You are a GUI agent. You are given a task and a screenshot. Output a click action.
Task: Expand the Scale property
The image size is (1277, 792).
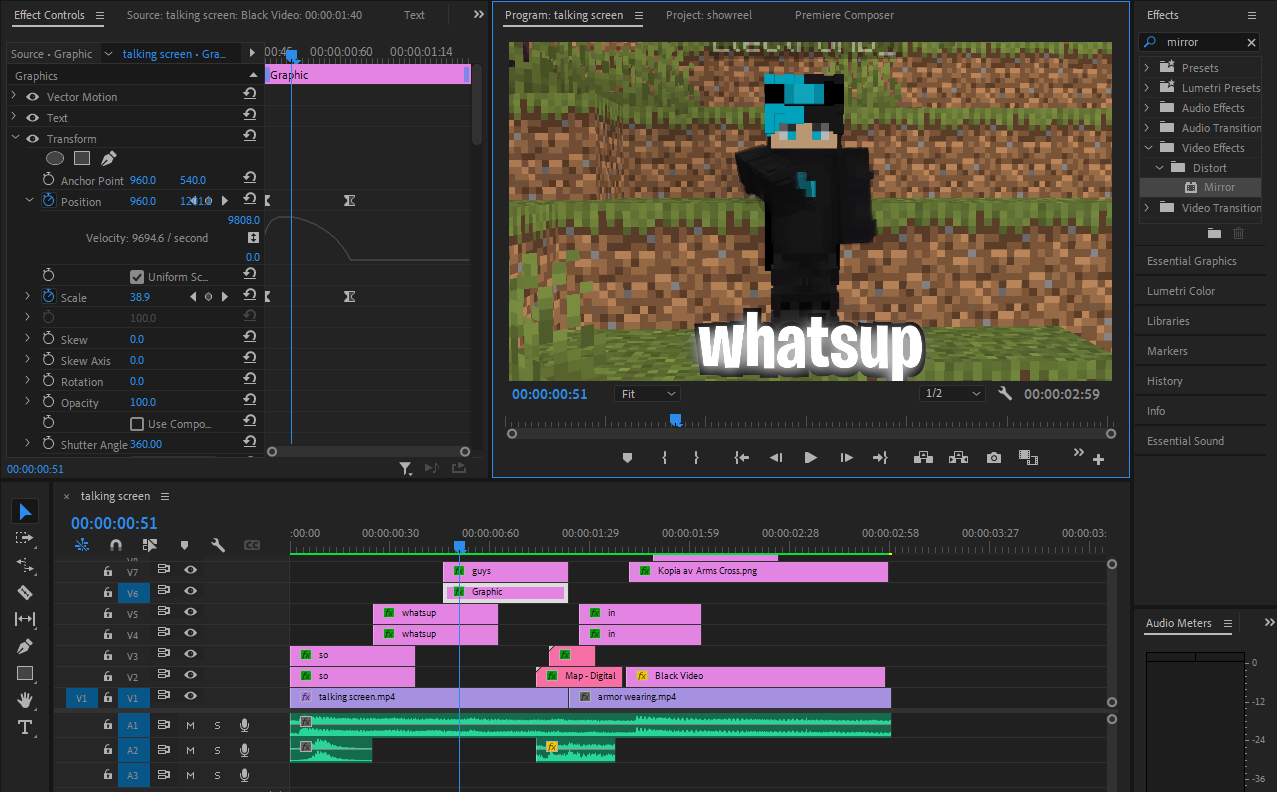point(28,297)
